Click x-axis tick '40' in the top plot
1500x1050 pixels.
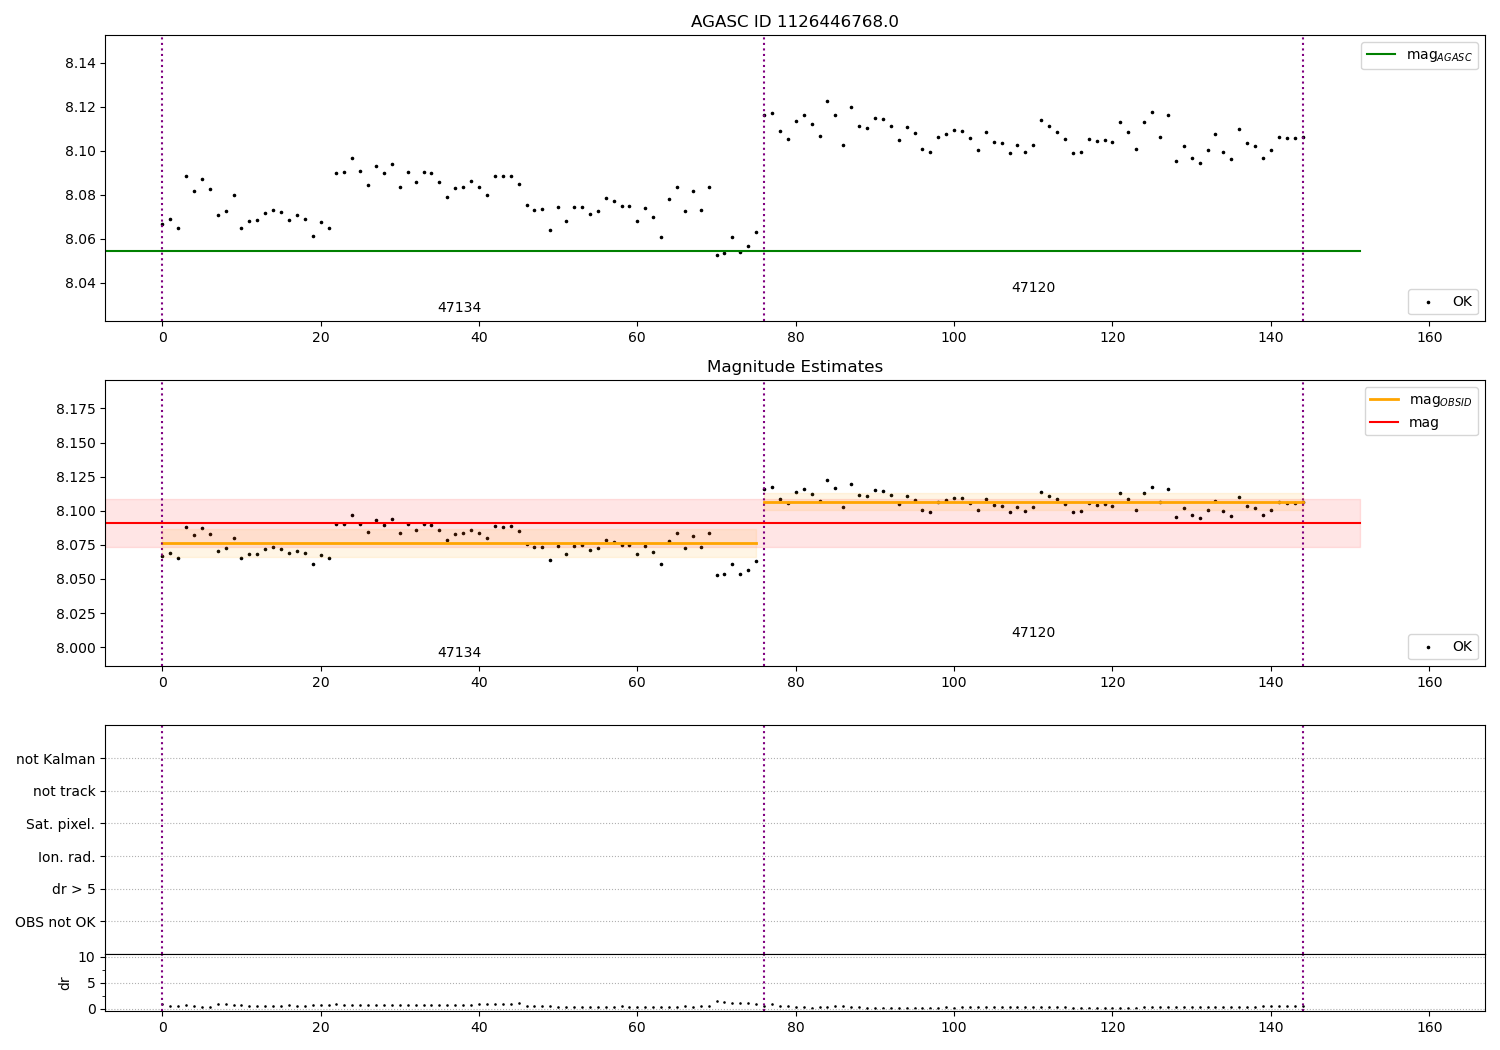click(479, 337)
